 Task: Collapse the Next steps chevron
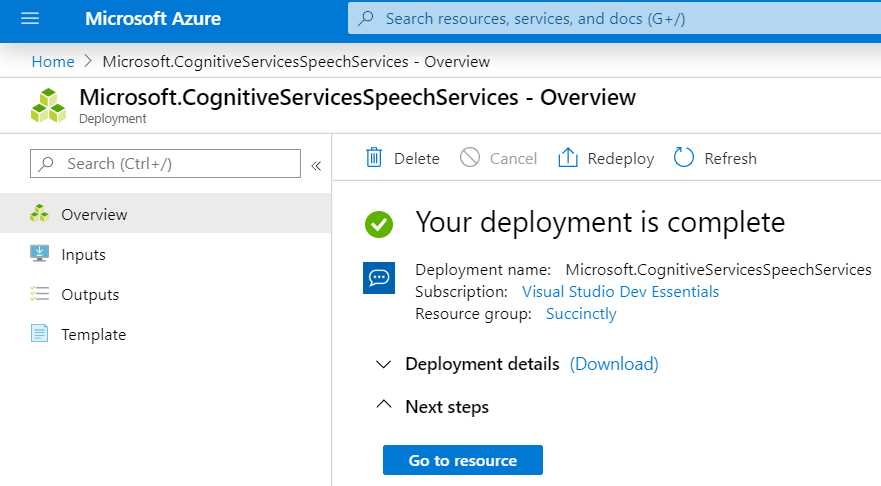(x=384, y=405)
